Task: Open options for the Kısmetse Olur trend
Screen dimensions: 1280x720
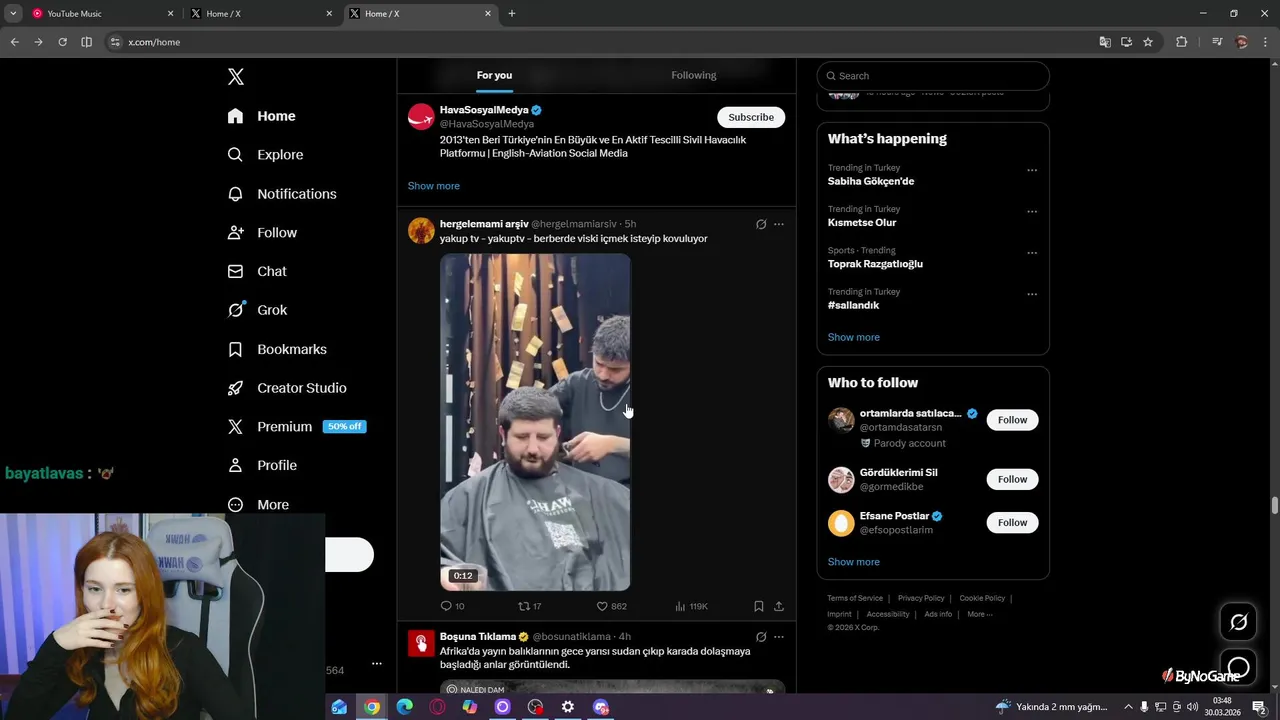Action: (1032, 212)
